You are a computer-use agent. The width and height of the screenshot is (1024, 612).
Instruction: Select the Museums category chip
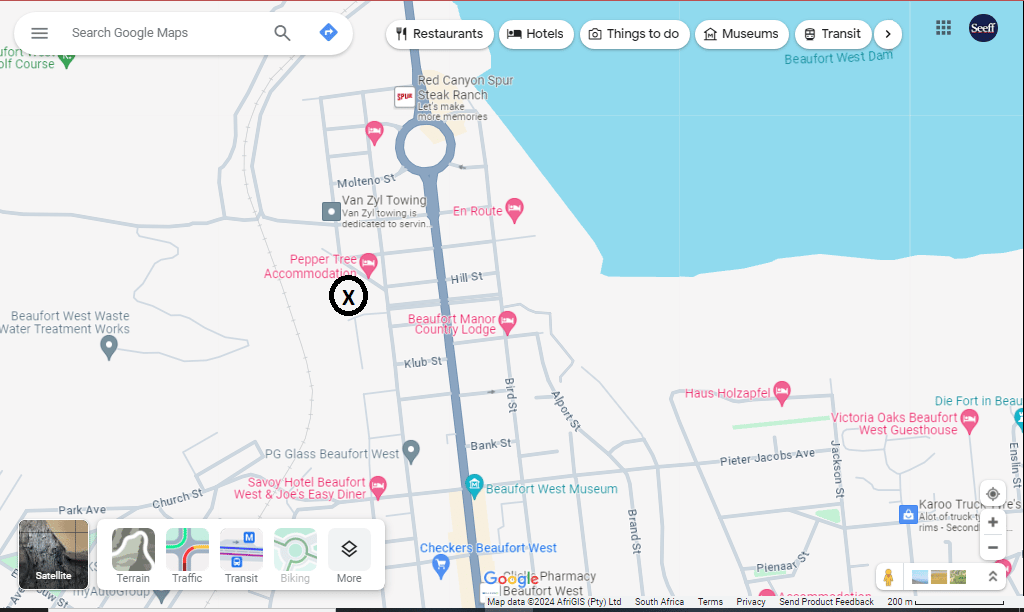click(741, 34)
